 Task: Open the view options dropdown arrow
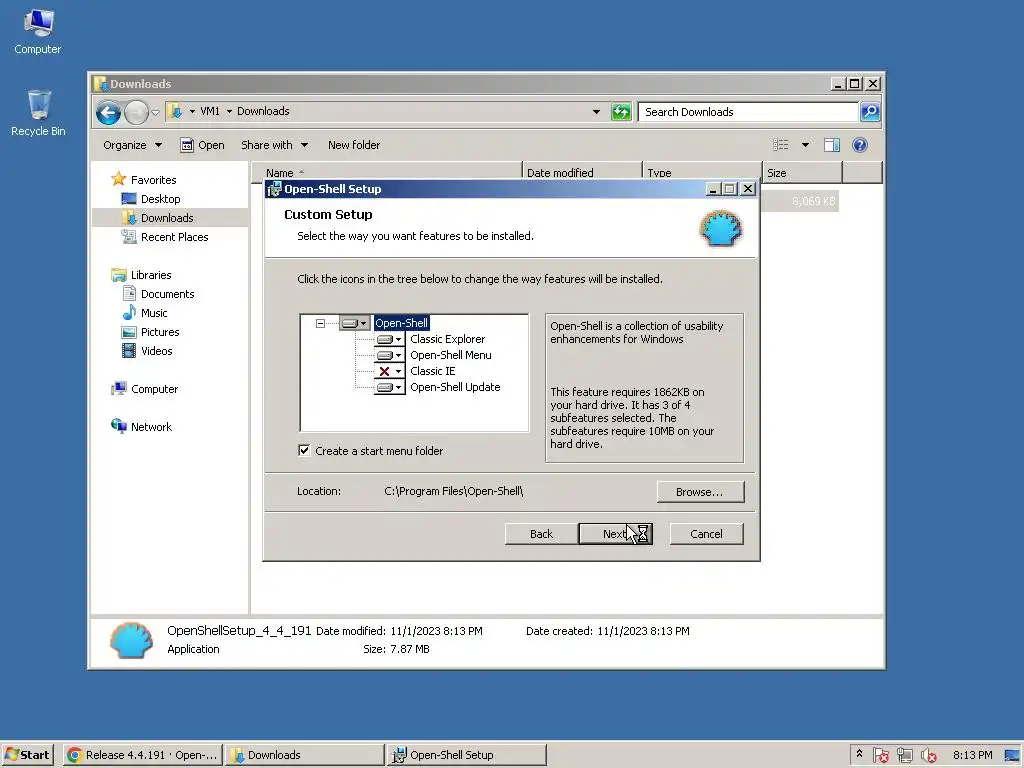coord(805,145)
